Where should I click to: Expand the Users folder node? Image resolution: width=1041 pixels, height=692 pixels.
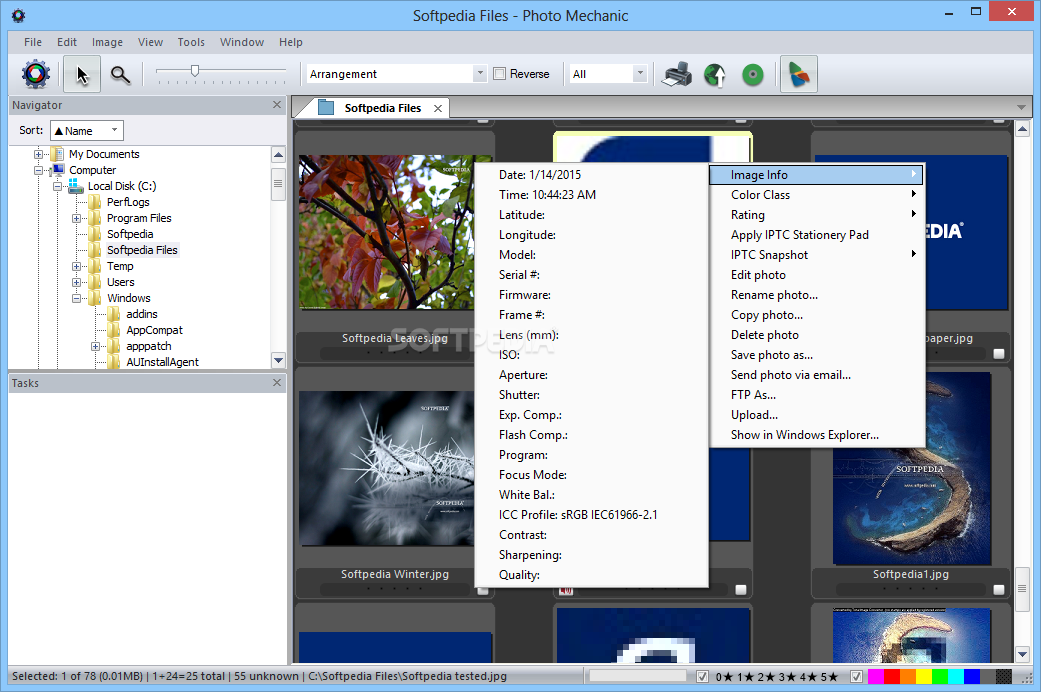point(76,282)
